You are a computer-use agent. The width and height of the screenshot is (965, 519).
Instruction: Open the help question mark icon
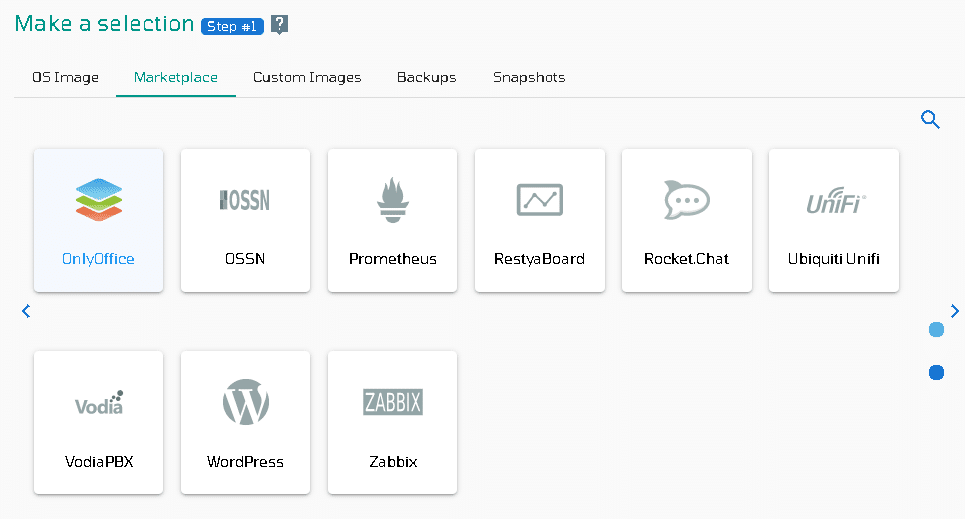[x=279, y=25]
